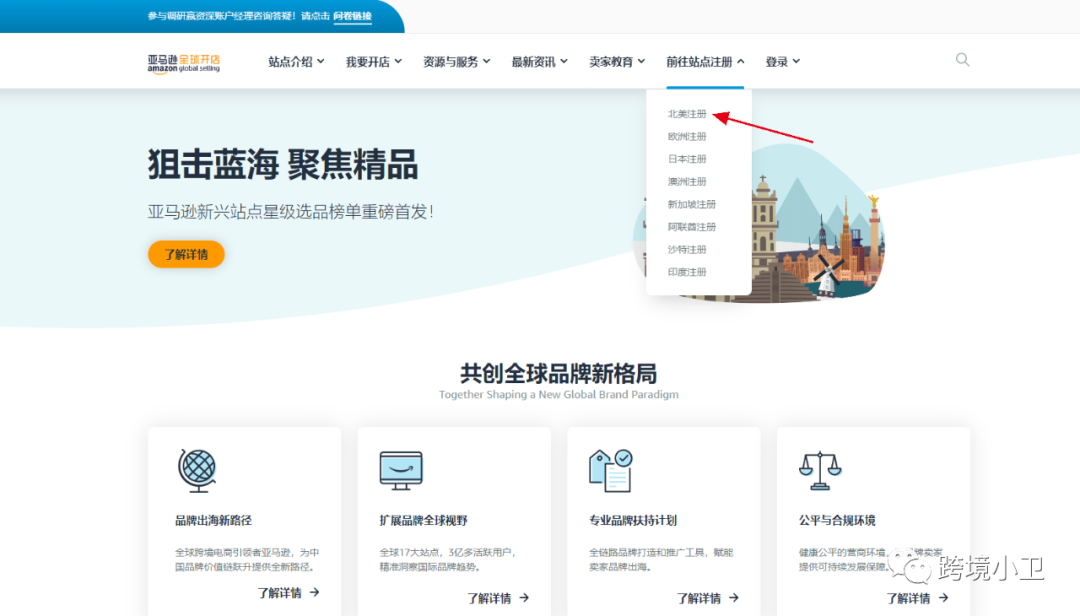
Task: Click the search magnifier icon
Action: pos(962,60)
